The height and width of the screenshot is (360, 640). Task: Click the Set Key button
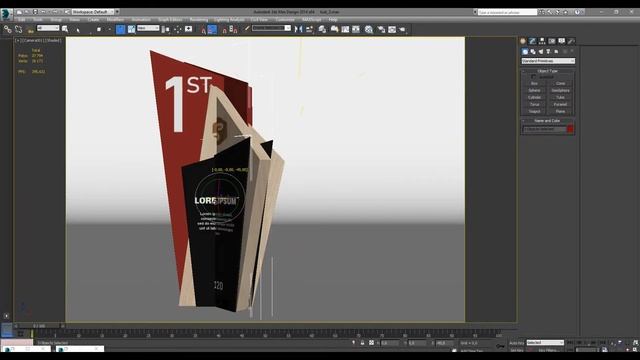516,350
